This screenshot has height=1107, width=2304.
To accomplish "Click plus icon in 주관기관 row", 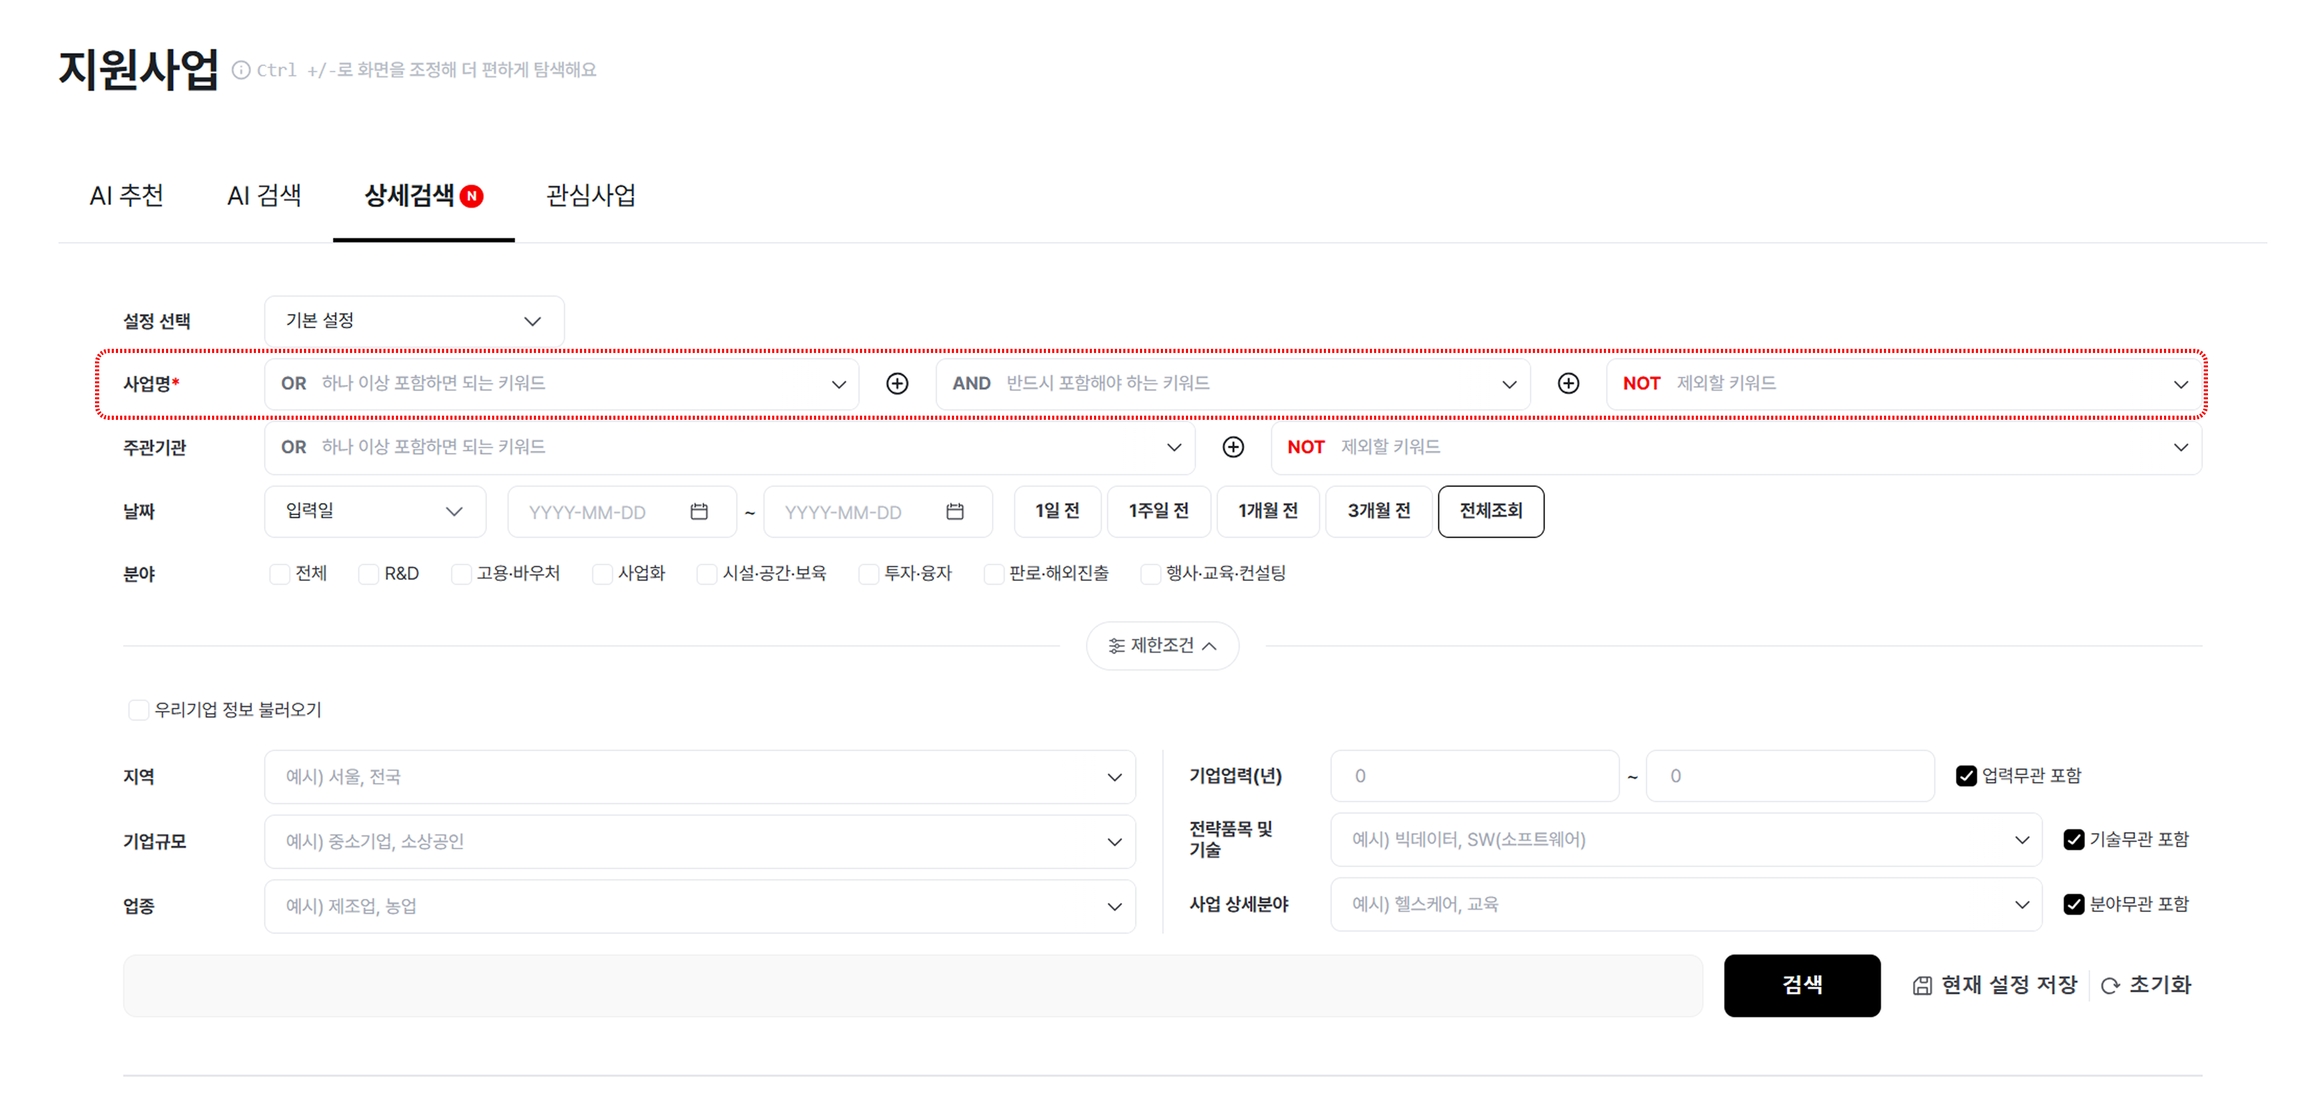I will coord(1233,447).
